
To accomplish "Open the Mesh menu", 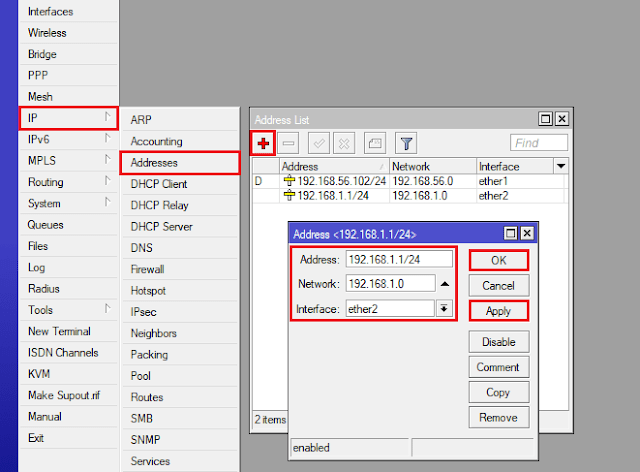I will [69, 97].
